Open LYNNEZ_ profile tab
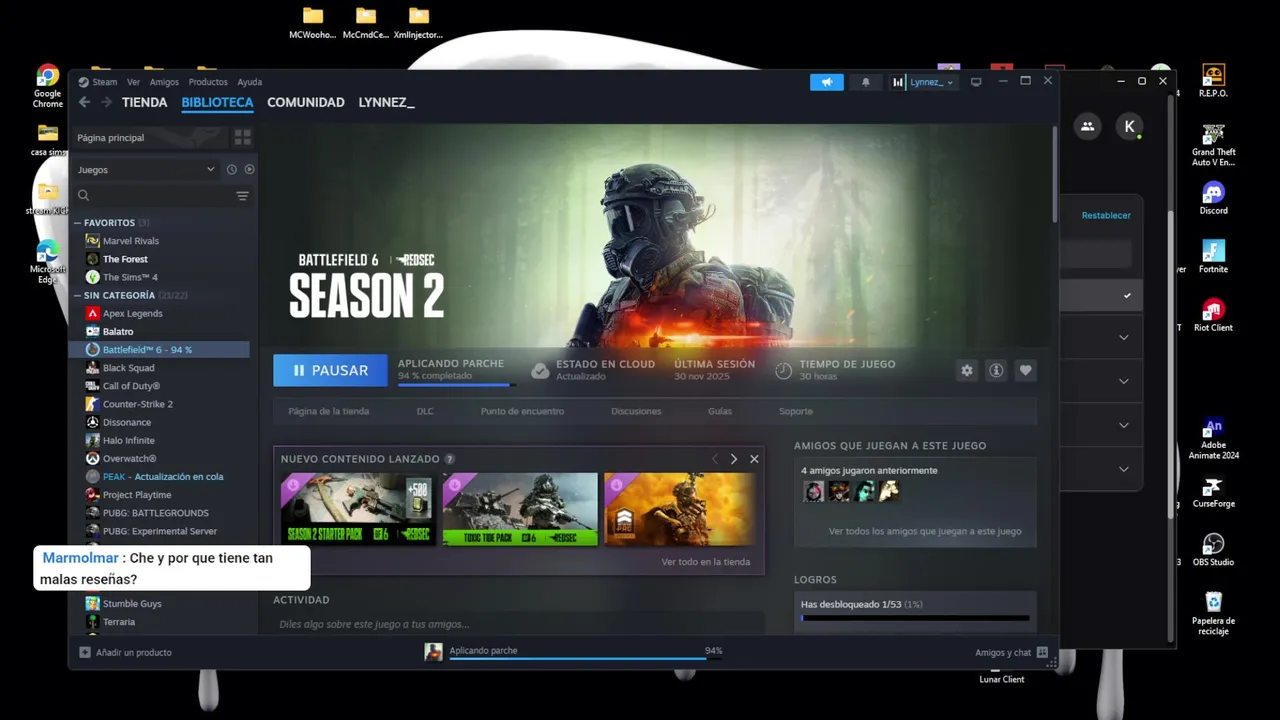Viewport: 1280px width, 720px height. coord(386,102)
